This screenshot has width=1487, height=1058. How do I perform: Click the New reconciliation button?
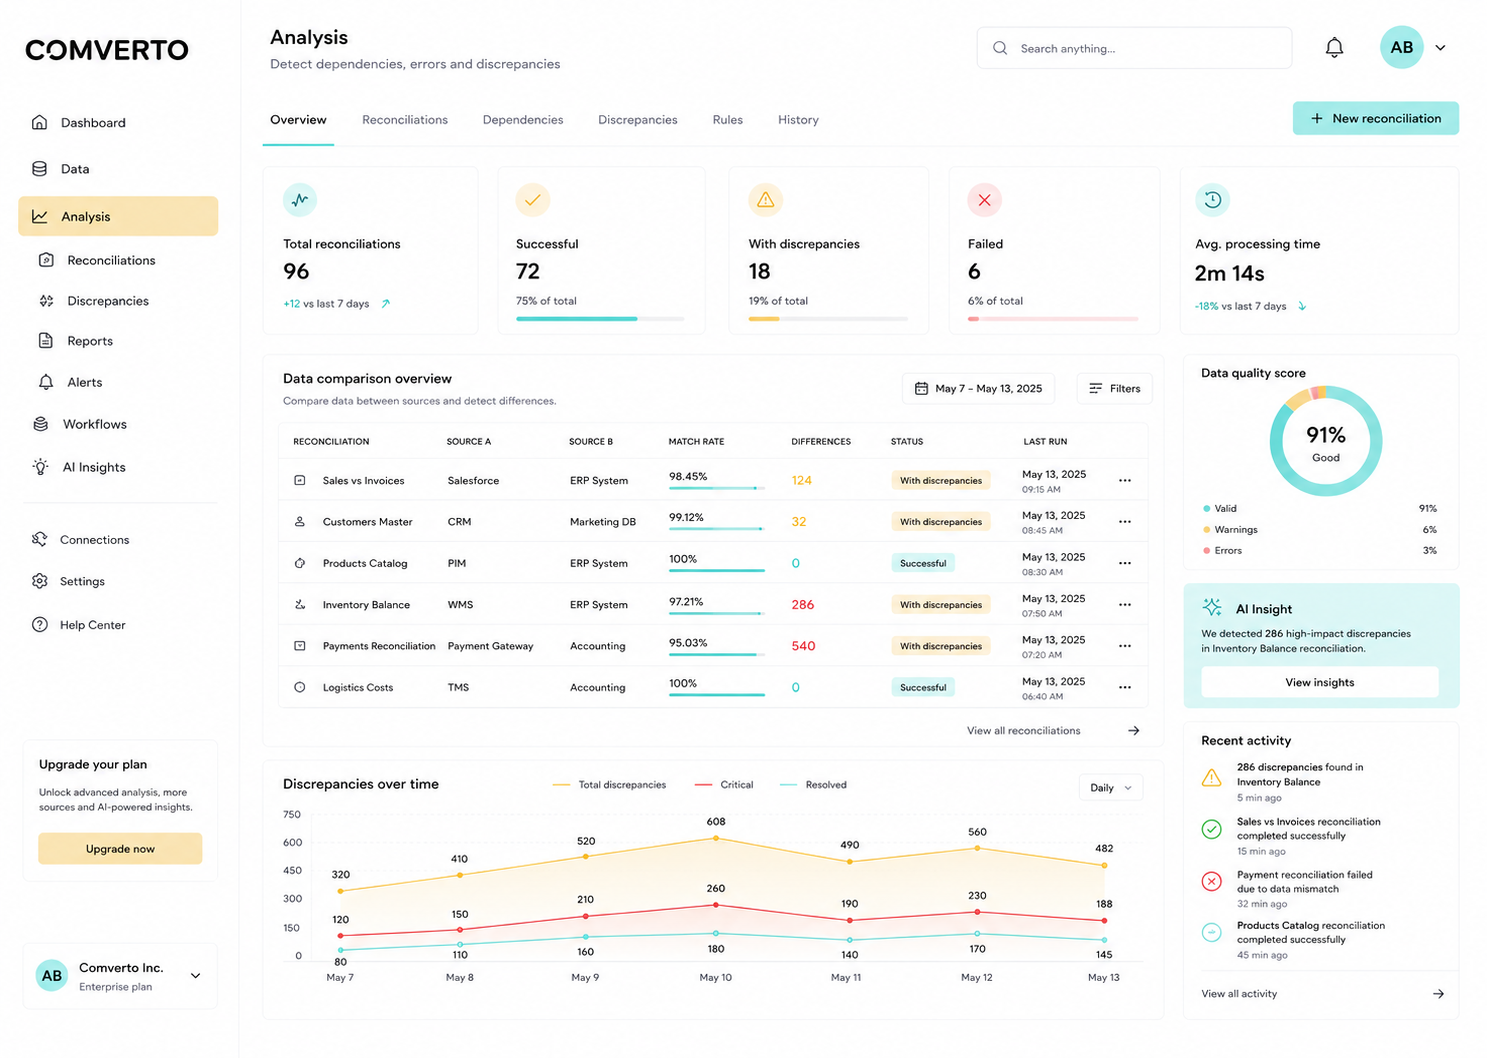tap(1376, 118)
